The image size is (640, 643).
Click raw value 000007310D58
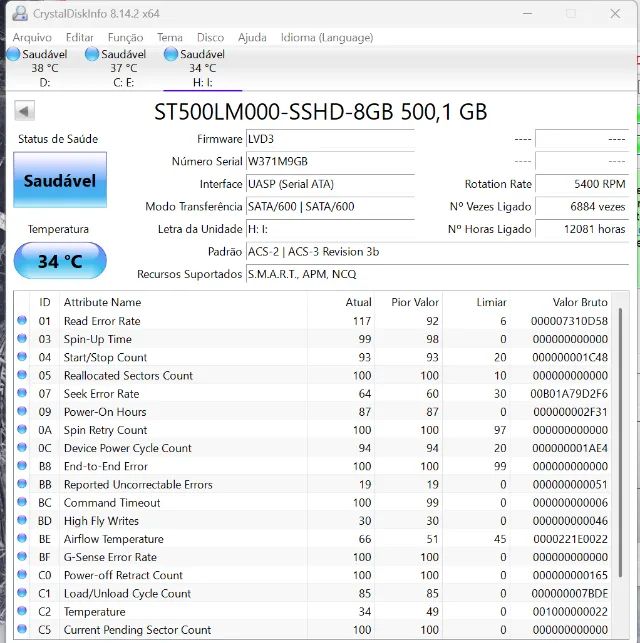[569, 321]
